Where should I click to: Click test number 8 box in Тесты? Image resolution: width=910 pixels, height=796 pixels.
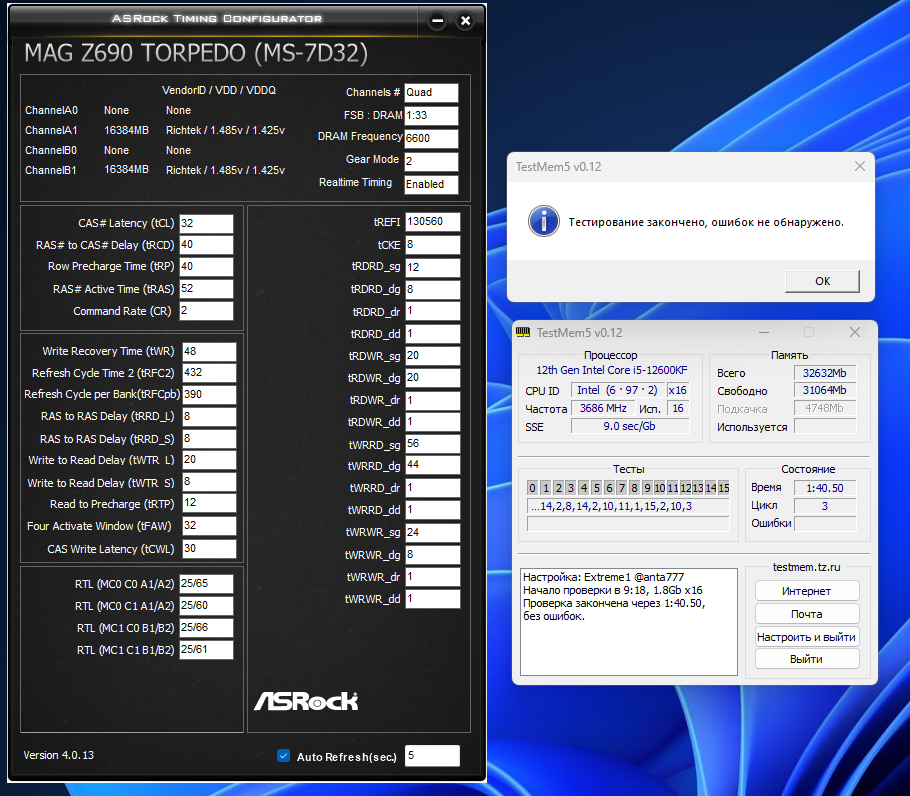(634, 488)
